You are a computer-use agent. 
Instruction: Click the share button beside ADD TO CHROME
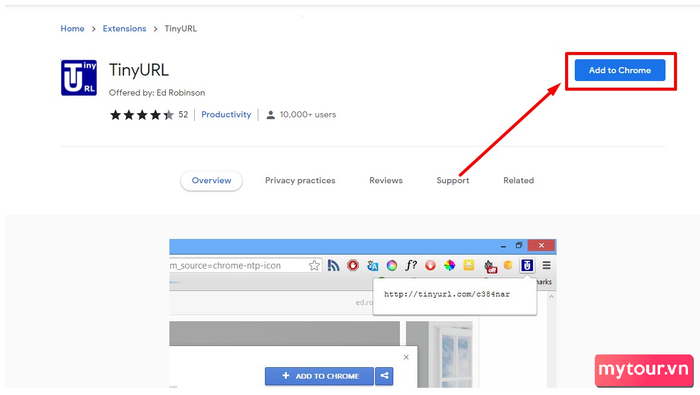pyautogui.click(x=384, y=376)
